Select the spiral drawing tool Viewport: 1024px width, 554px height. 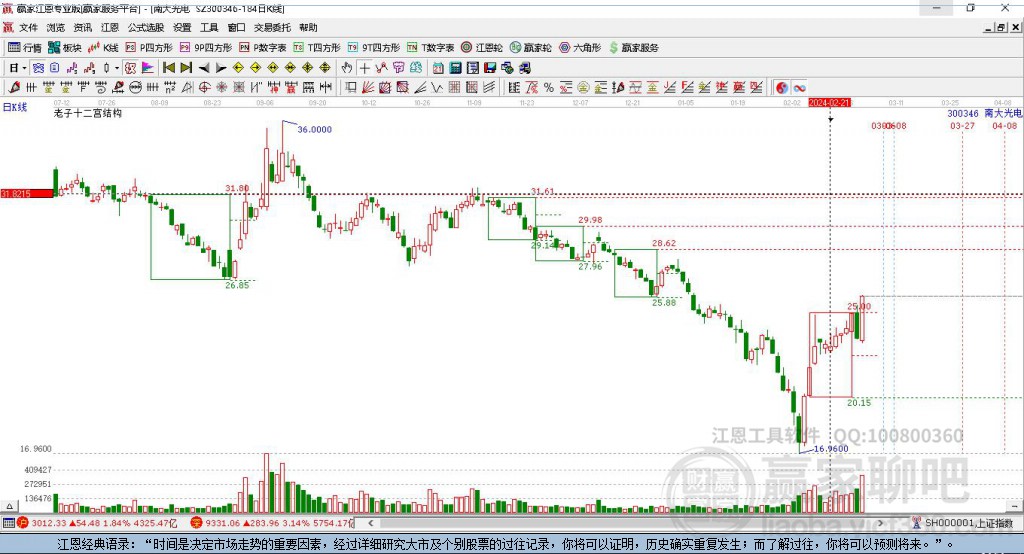100,88
